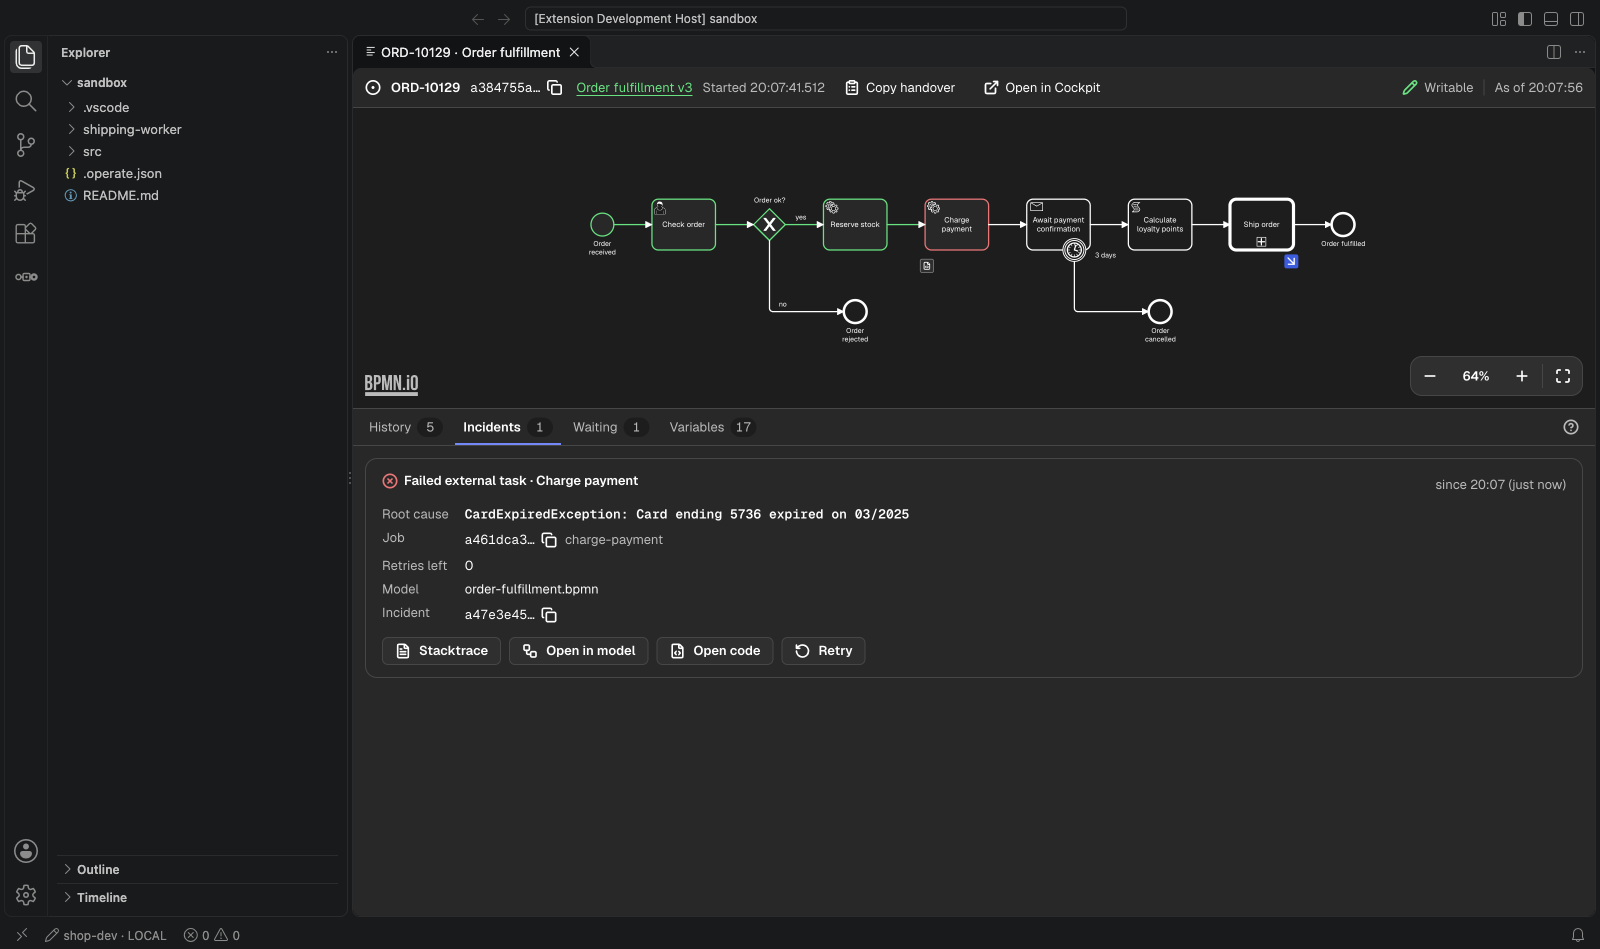Customize layout icon in title bar

(x=1499, y=19)
